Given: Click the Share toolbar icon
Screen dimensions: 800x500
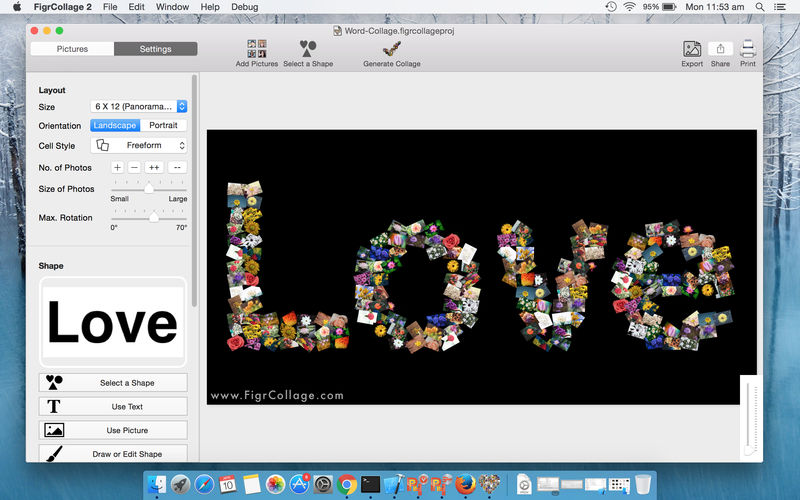Looking at the screenshot, I should [x=720, y=49].
